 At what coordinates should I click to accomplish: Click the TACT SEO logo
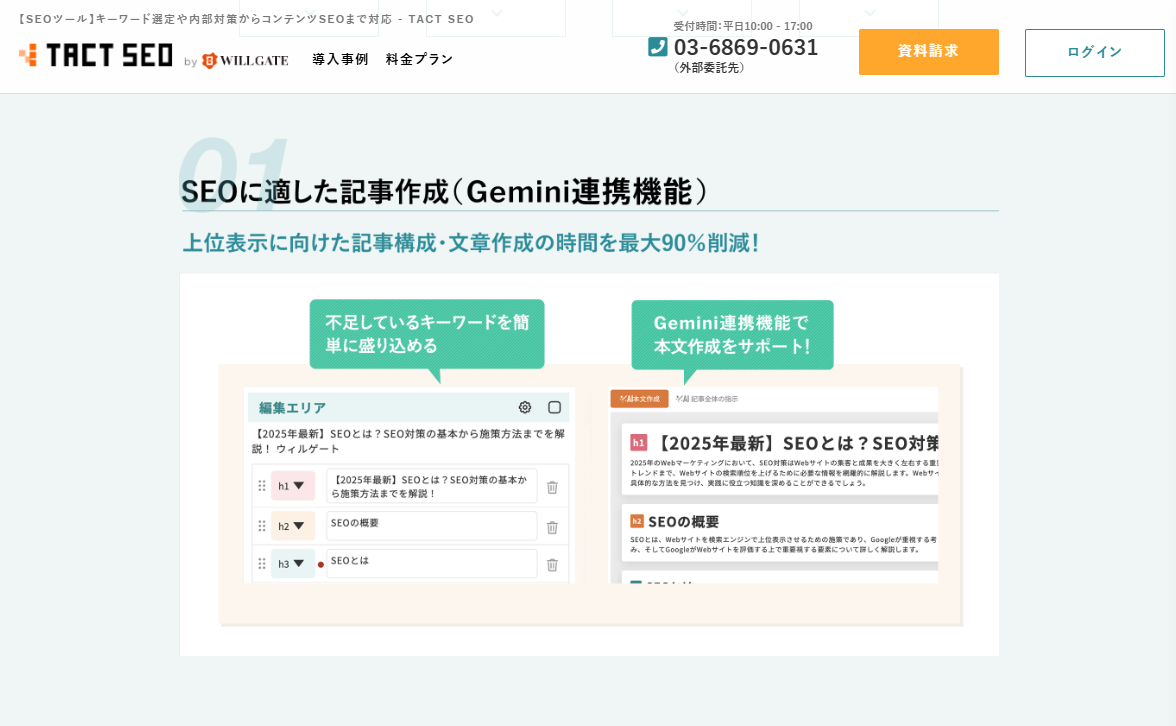point(96,55)
